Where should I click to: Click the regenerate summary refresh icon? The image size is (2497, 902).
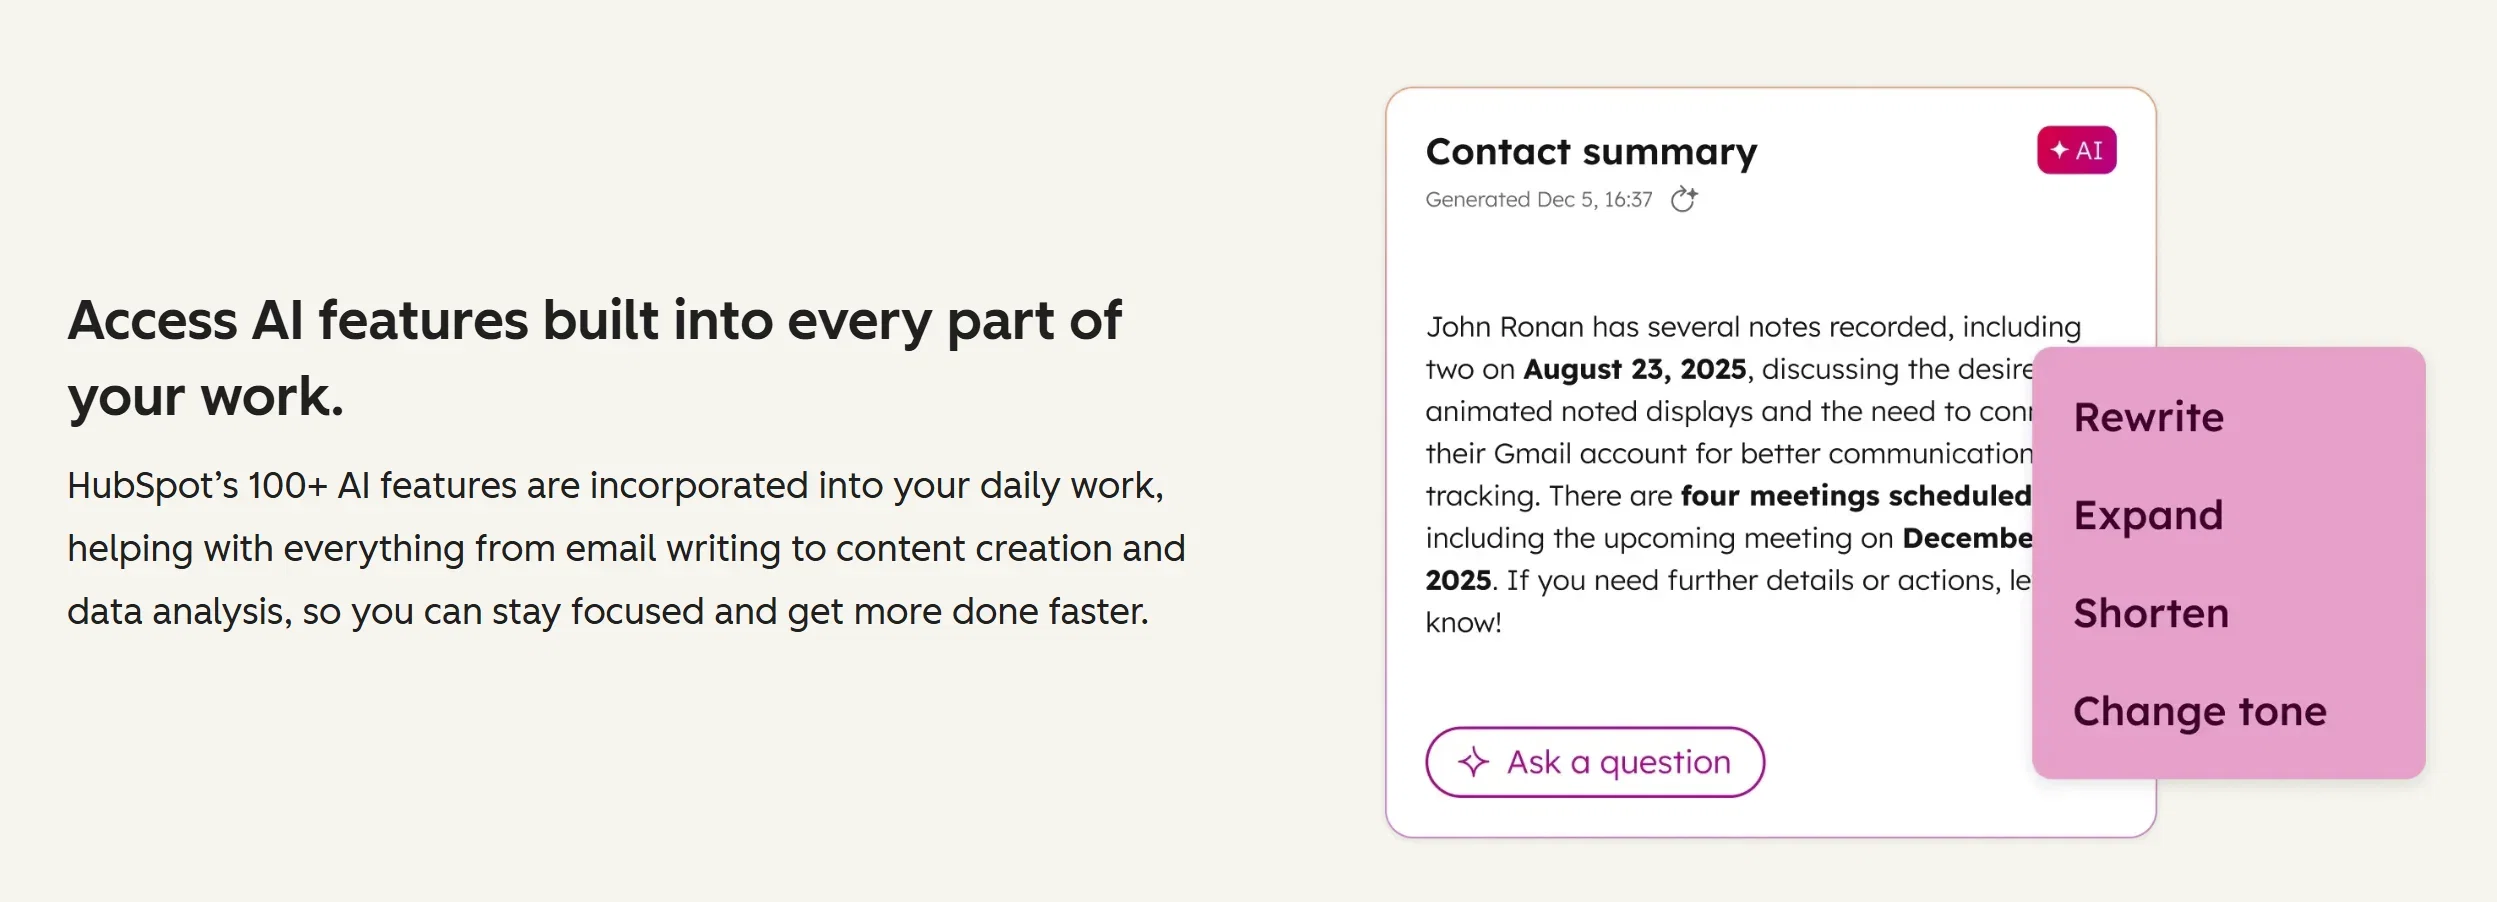pos(1684,199)
